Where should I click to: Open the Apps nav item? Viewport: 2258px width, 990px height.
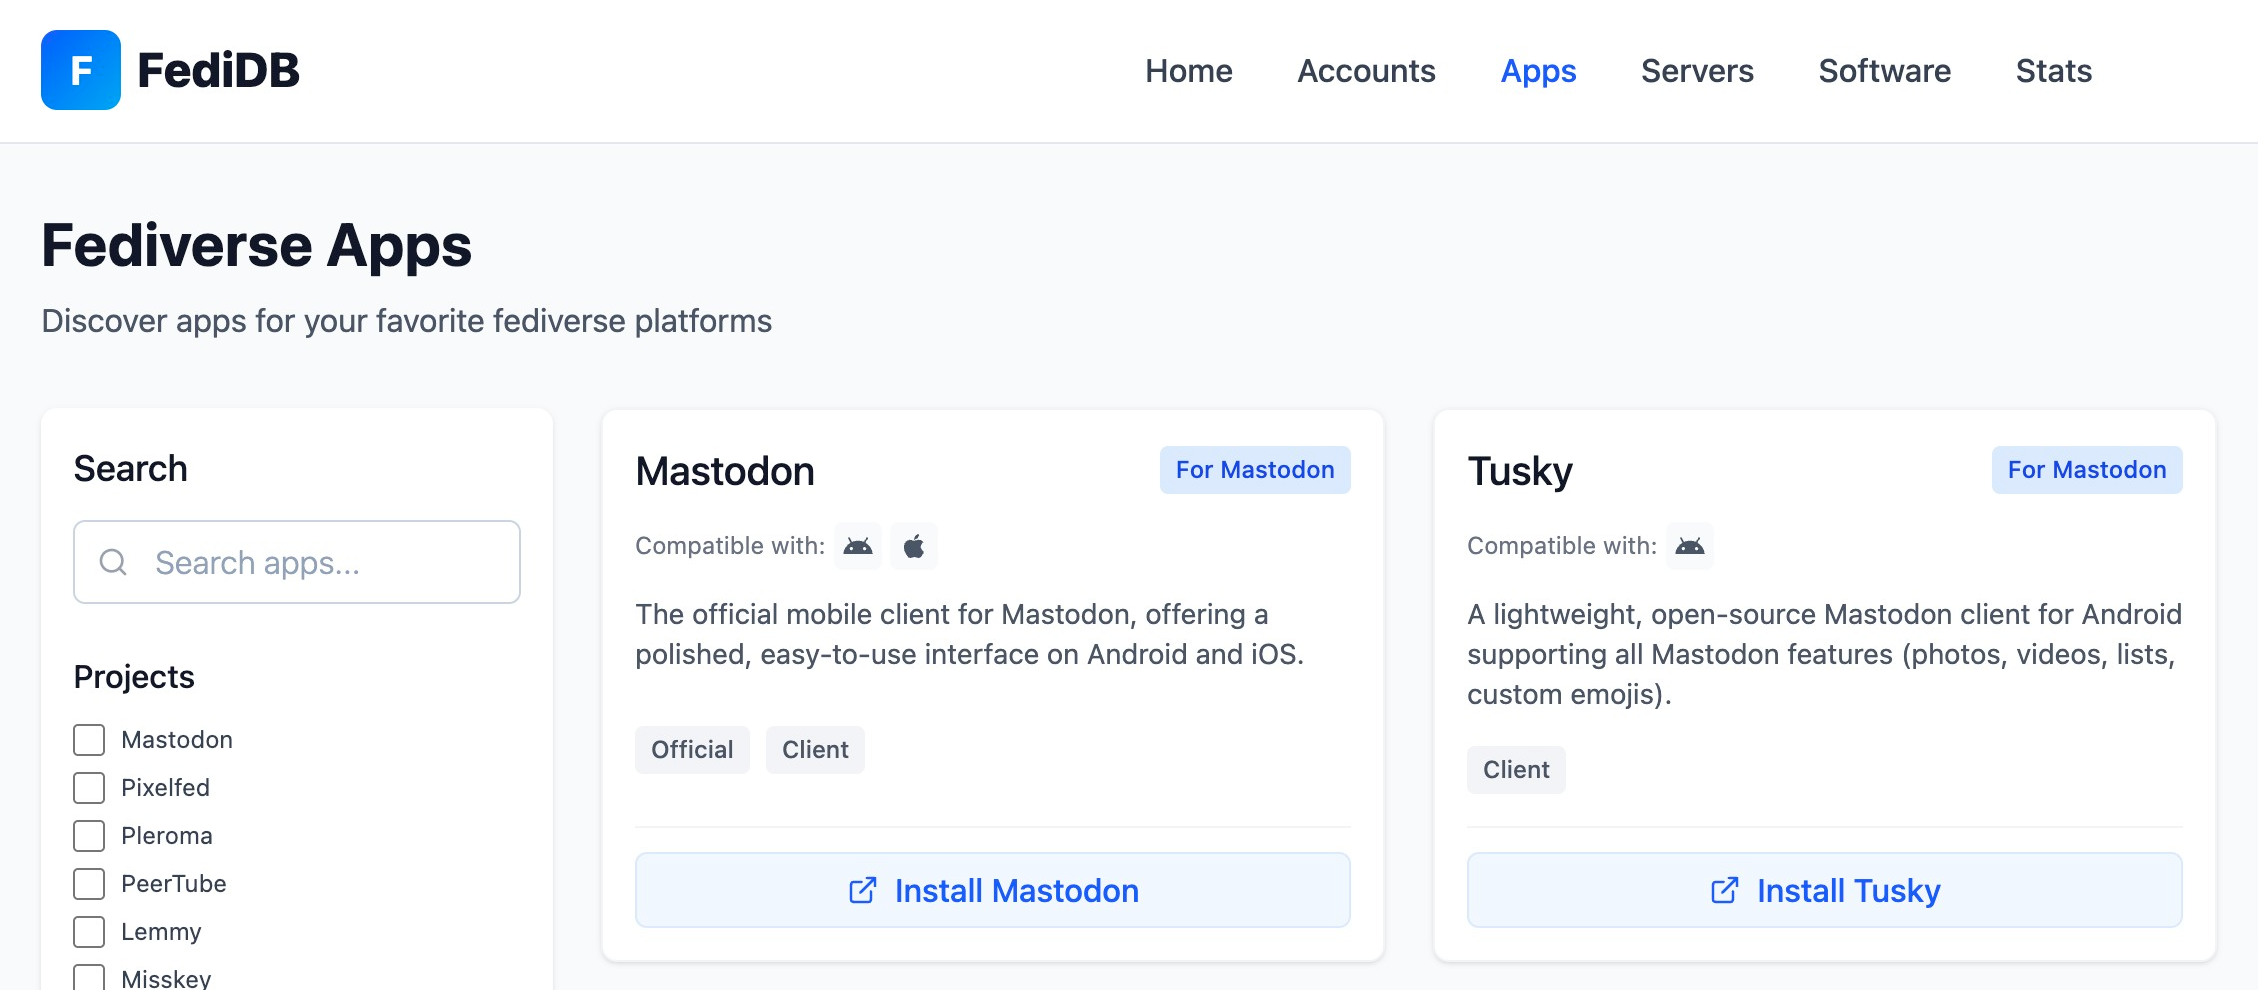[1539, 71]
